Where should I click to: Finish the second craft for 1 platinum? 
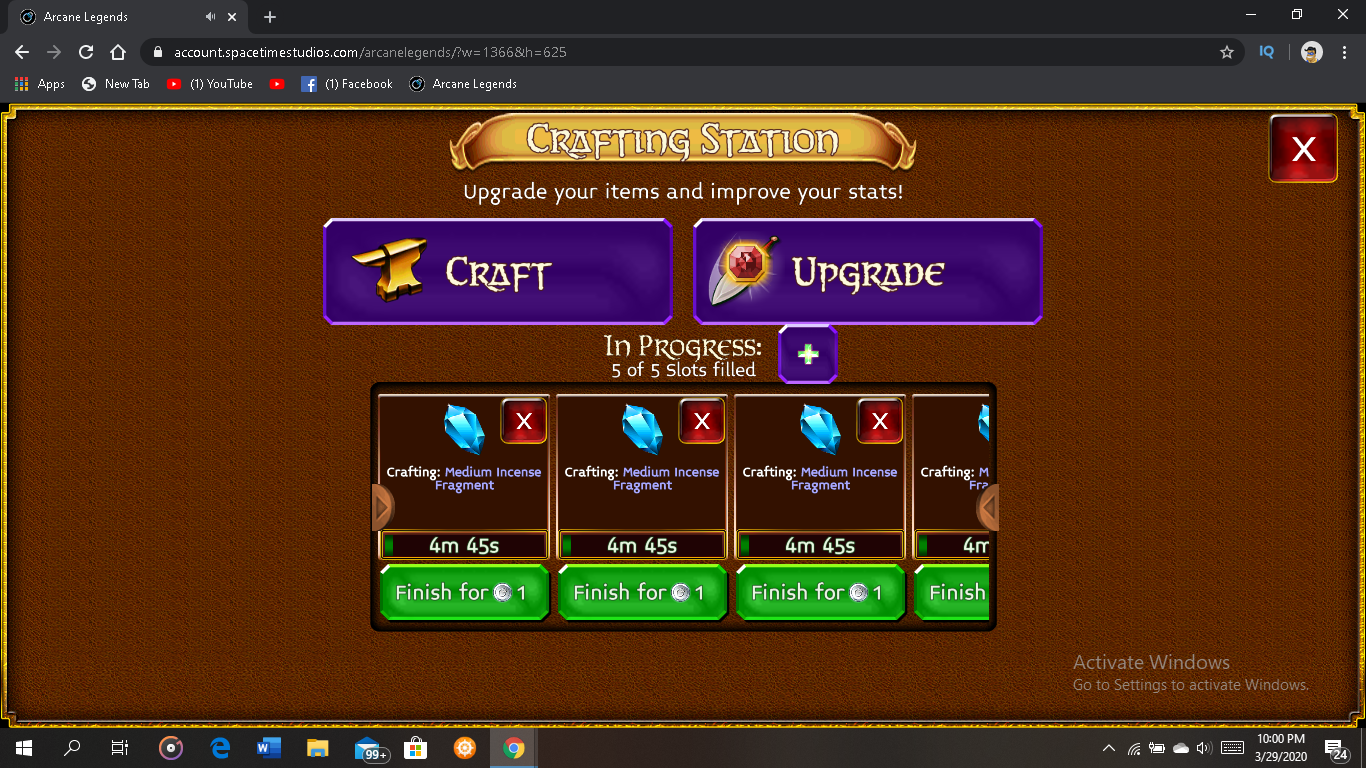643,593
